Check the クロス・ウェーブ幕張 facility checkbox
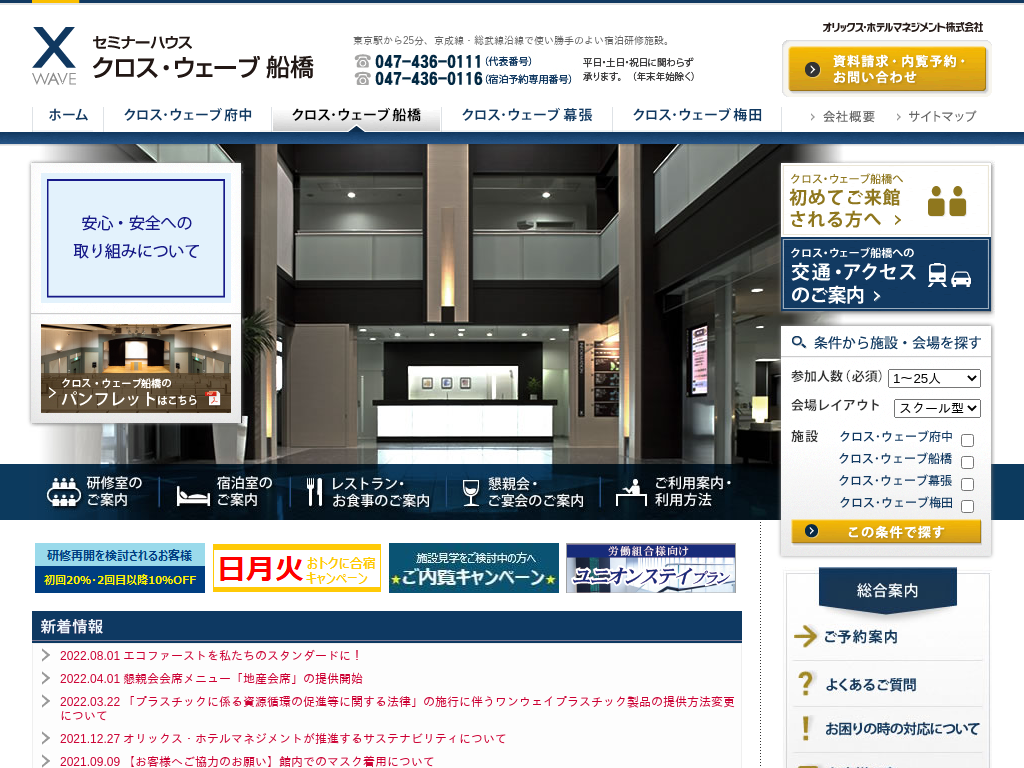Screen dimensions: 1024x768 (x=968, y=484)
